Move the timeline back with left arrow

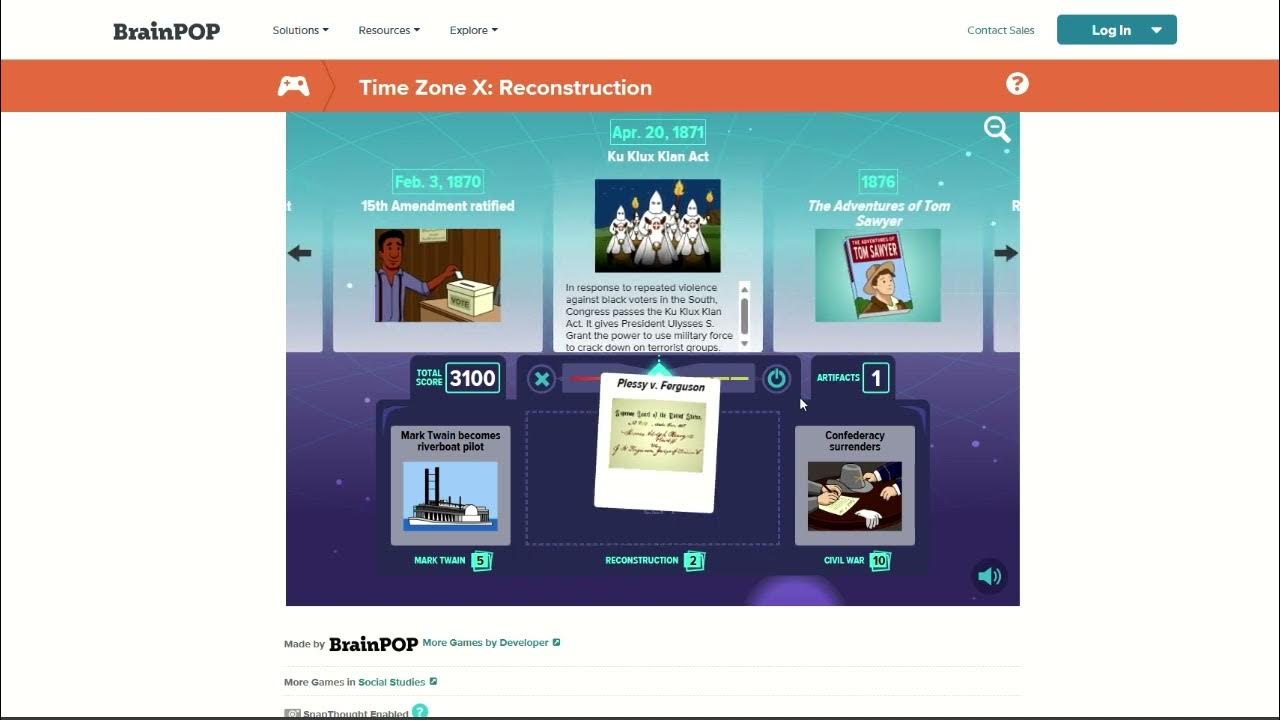click(x=300, y=253)
